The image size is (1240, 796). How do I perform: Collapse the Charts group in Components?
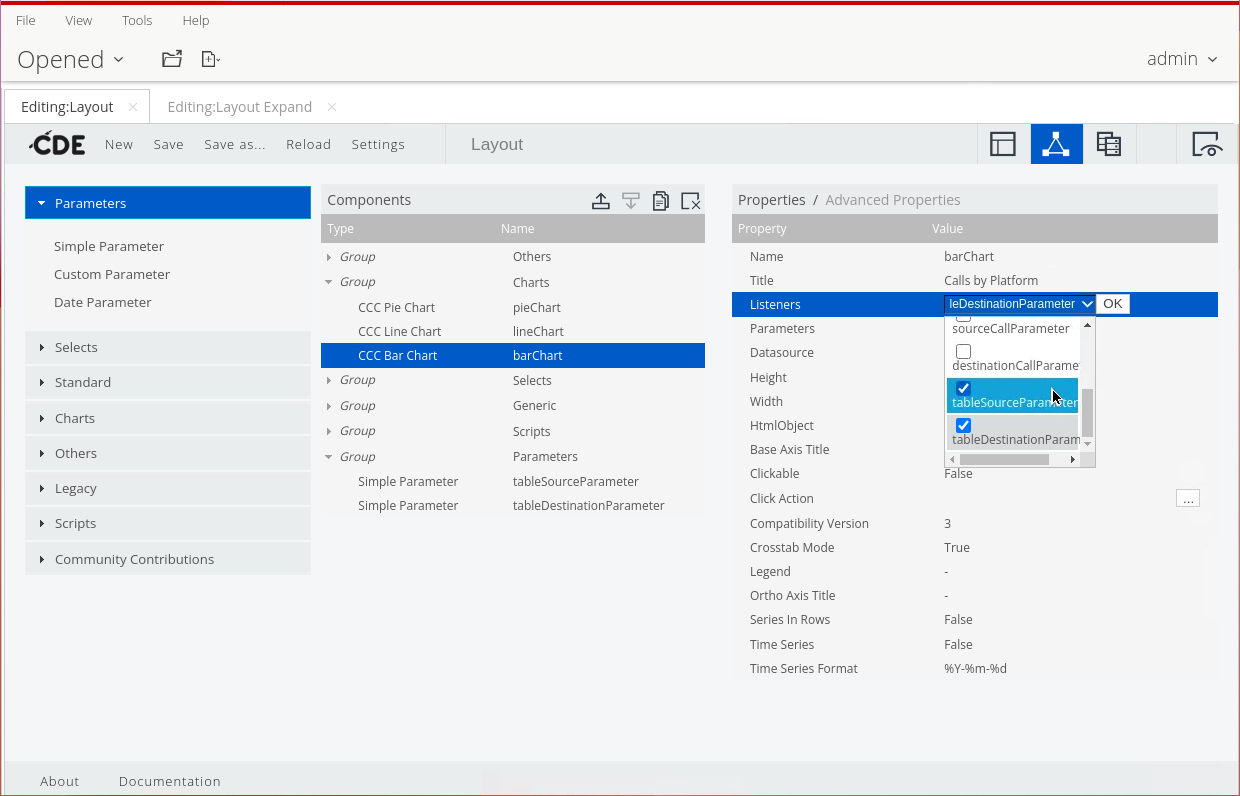pyautogui.click(x=329, y=282)
